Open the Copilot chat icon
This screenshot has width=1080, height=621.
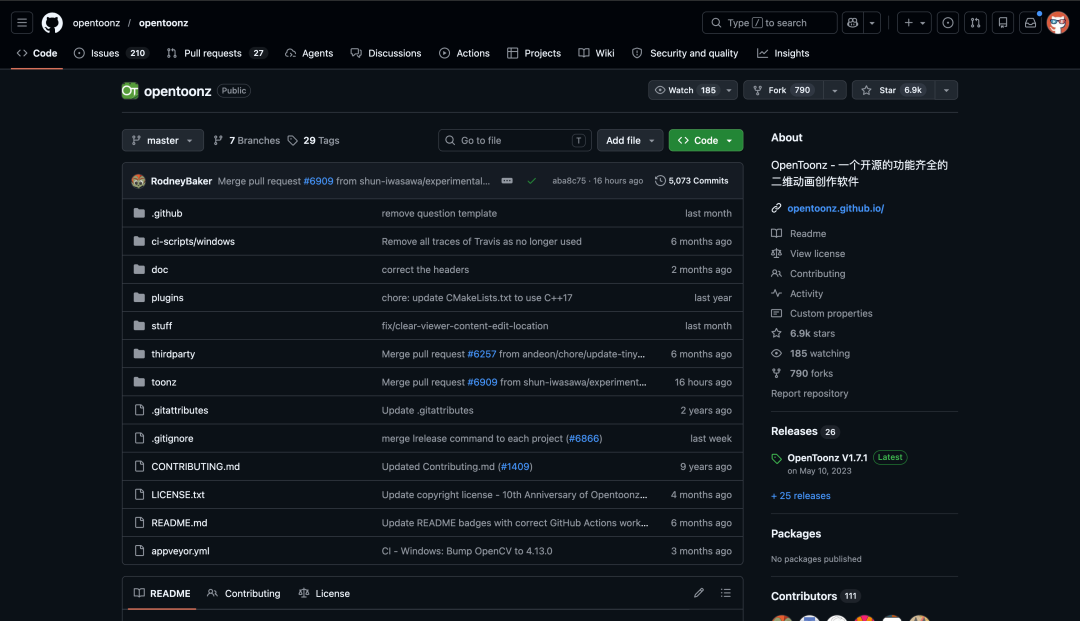[853, 23]
